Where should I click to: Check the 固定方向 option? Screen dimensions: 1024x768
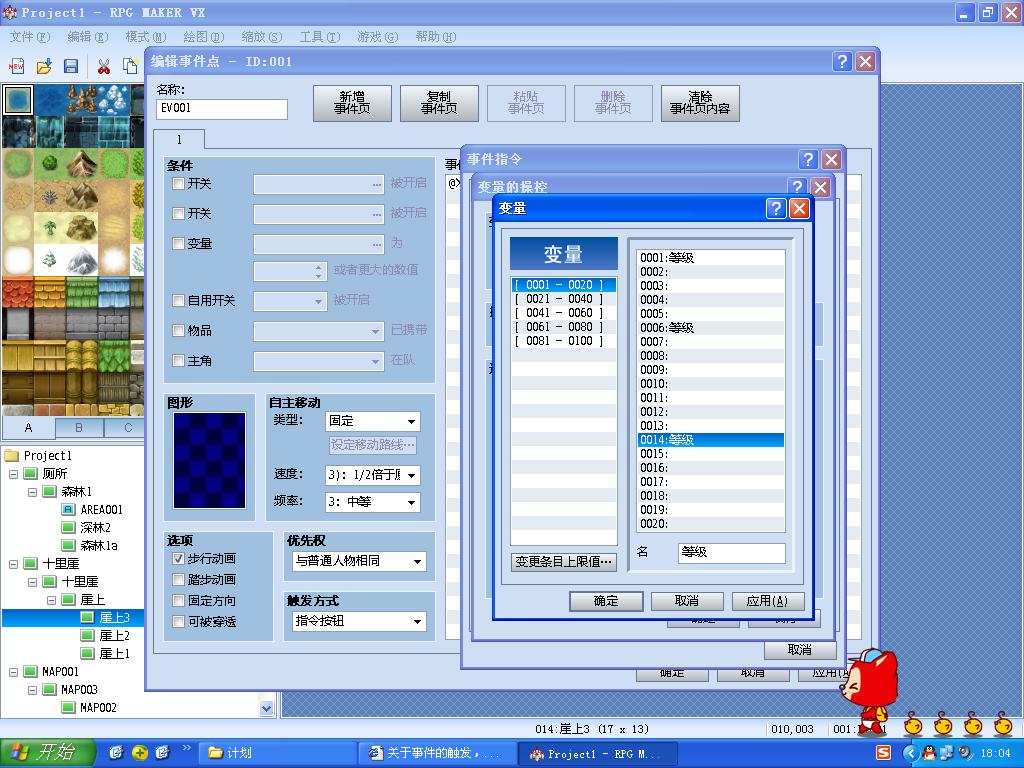tap(178, 601)
